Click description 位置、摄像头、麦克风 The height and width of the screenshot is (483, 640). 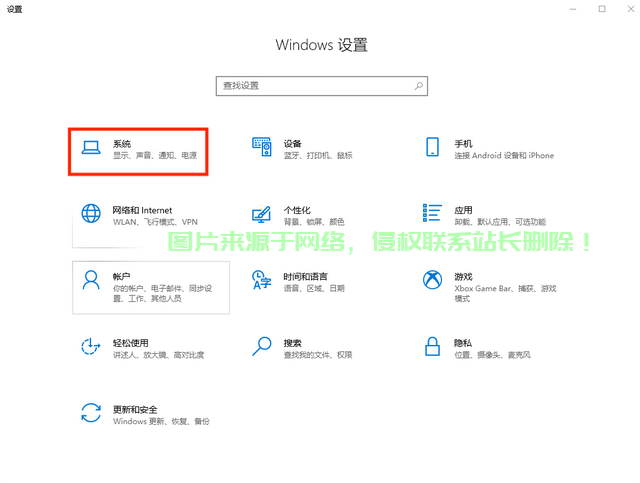coord(492,355)
